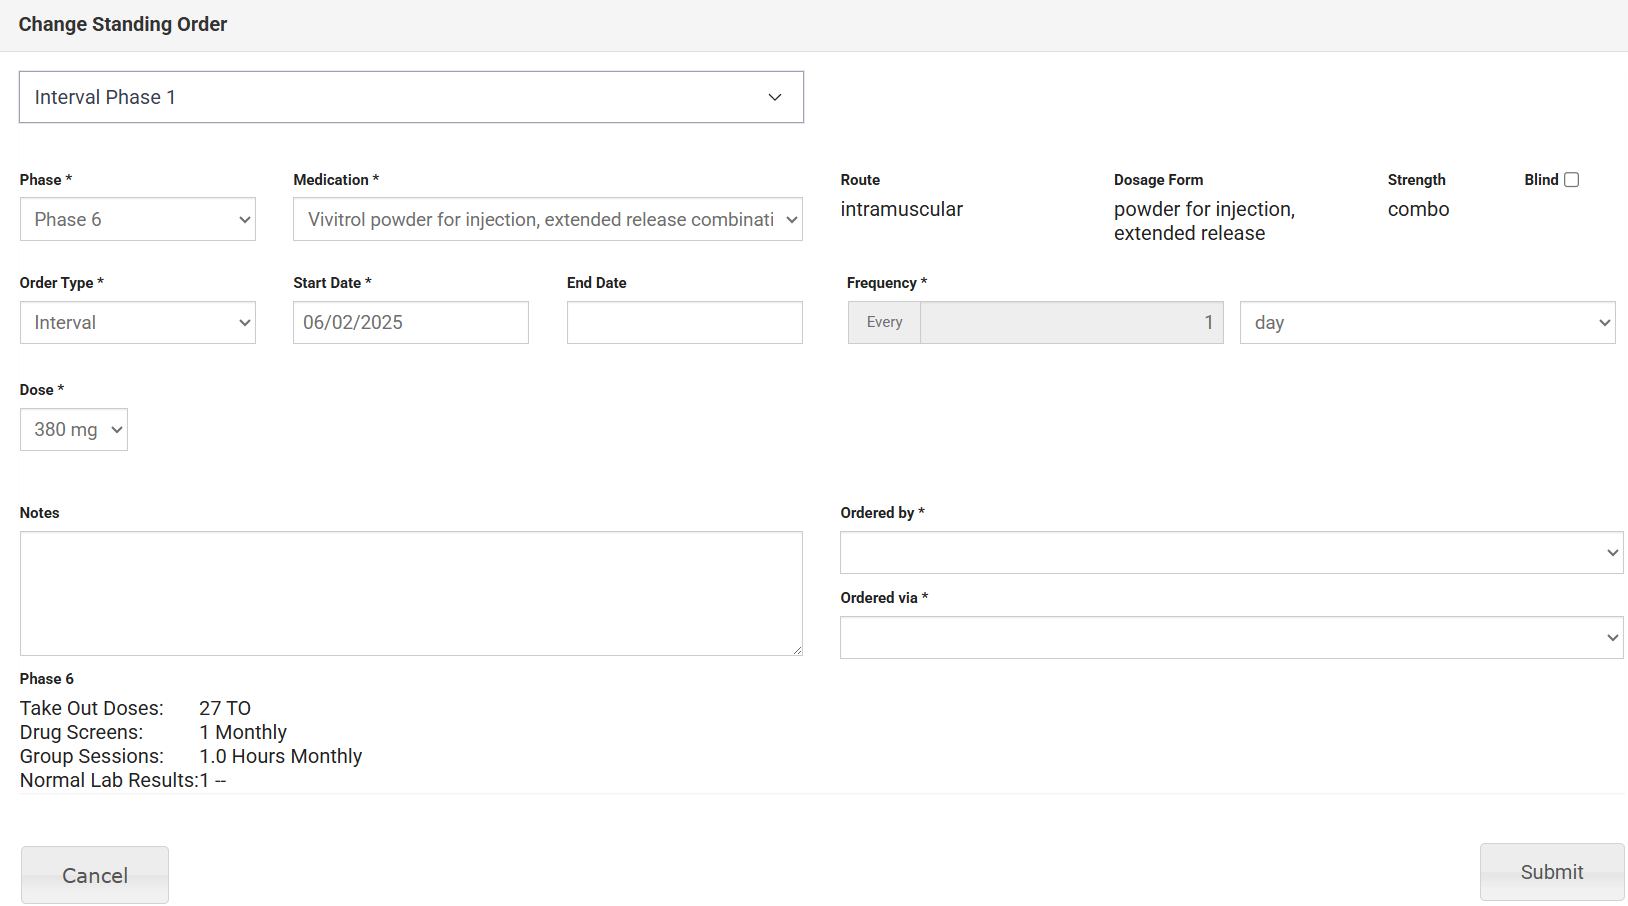Expand the Phase 6 dropdown
Screen dimensions: 1628x906
click(x=137, y=219)
